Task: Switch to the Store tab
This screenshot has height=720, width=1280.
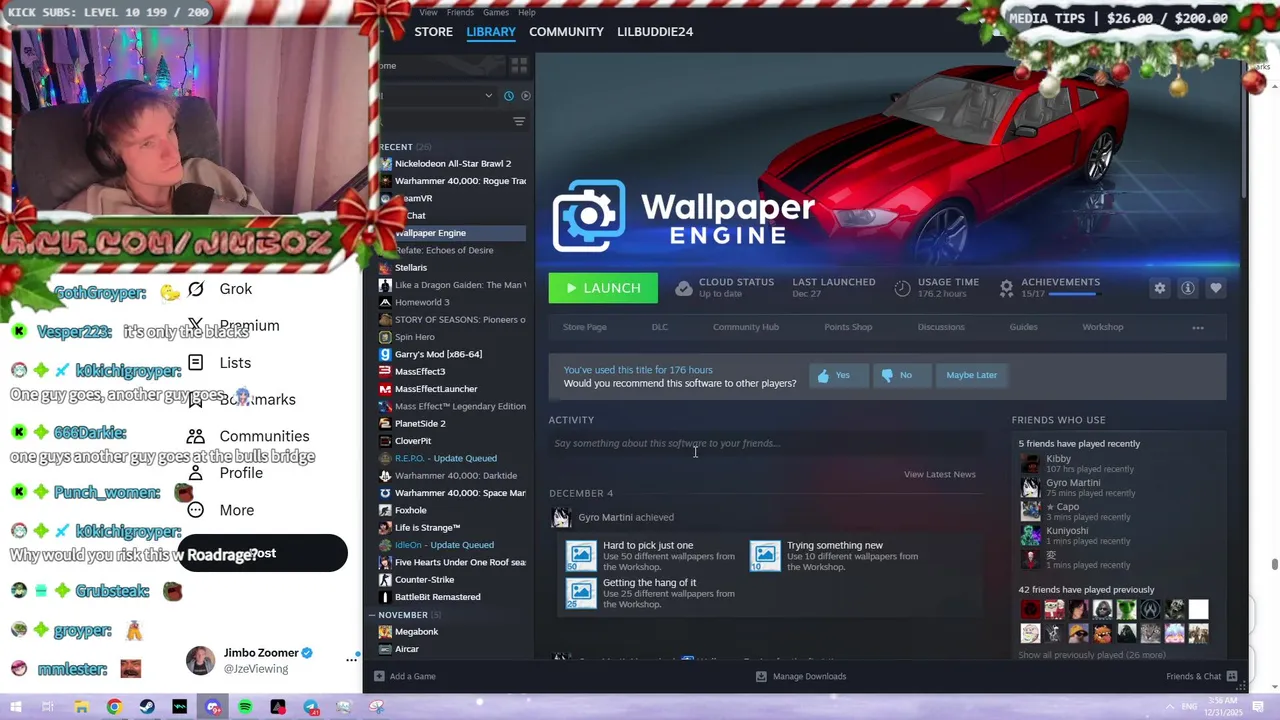Action: 434,32
